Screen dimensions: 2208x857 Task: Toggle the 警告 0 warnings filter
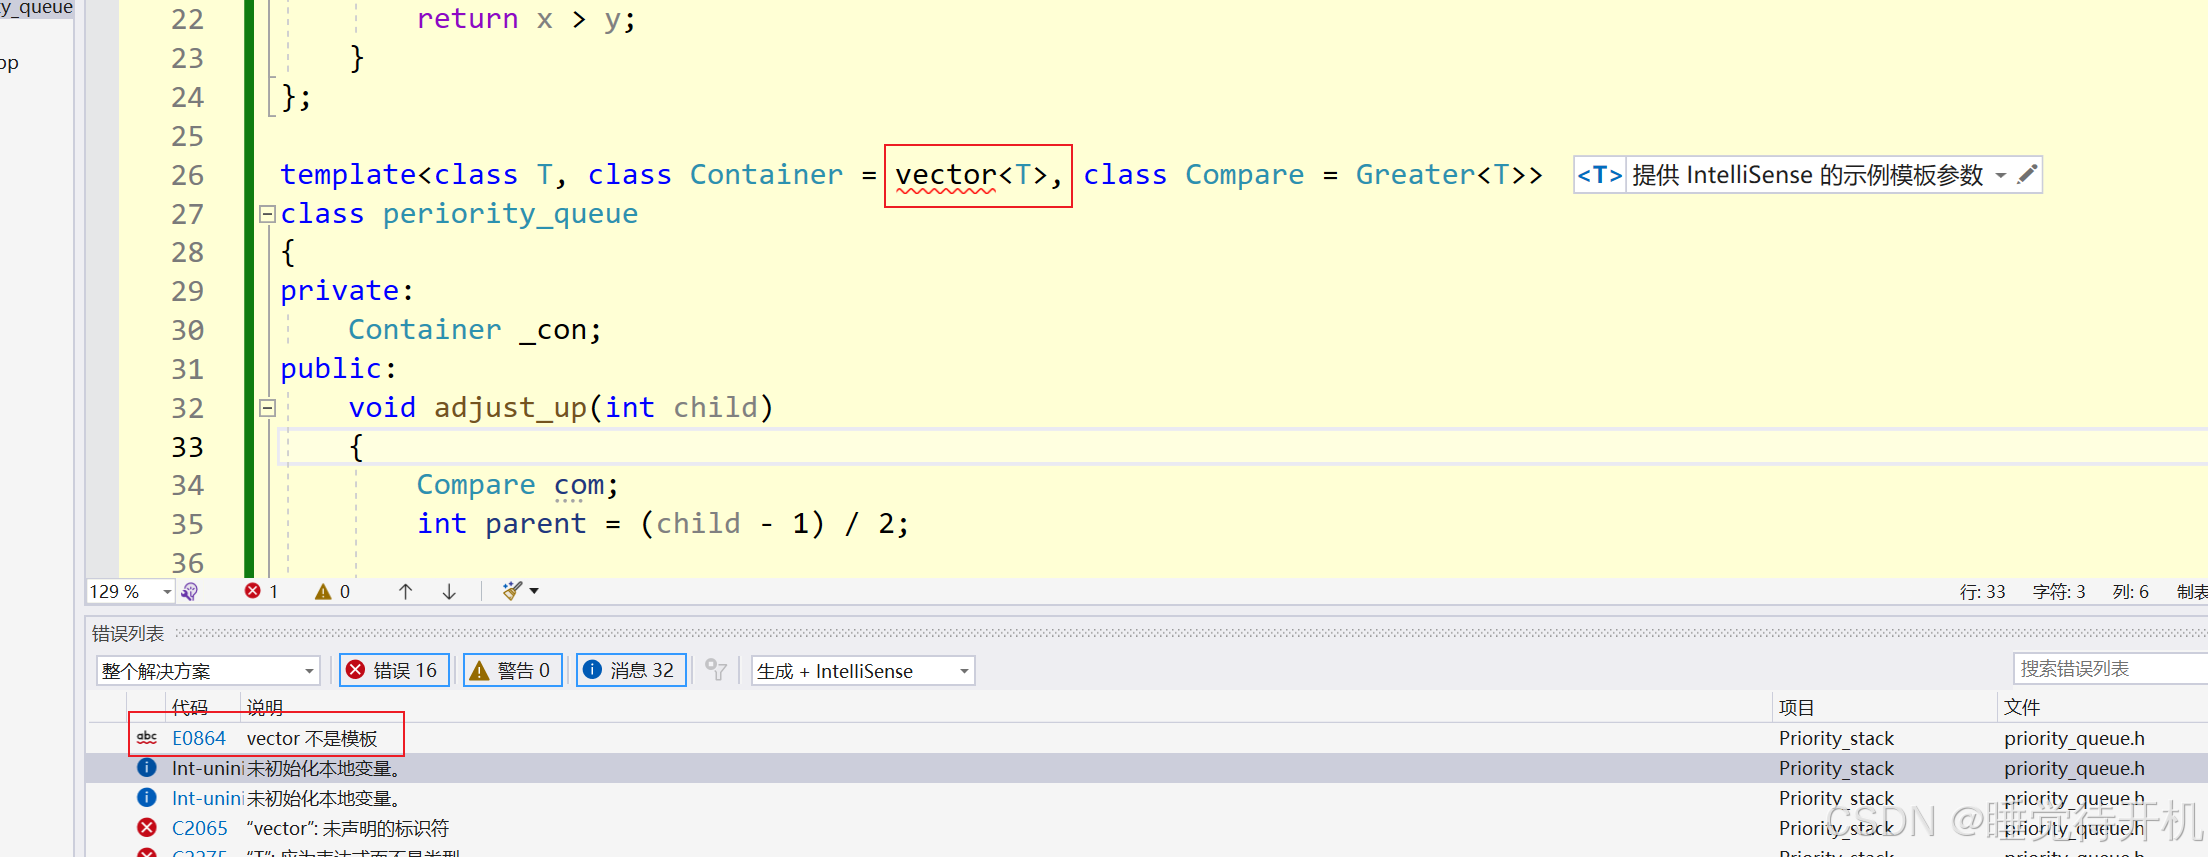[x=512, y=670]
